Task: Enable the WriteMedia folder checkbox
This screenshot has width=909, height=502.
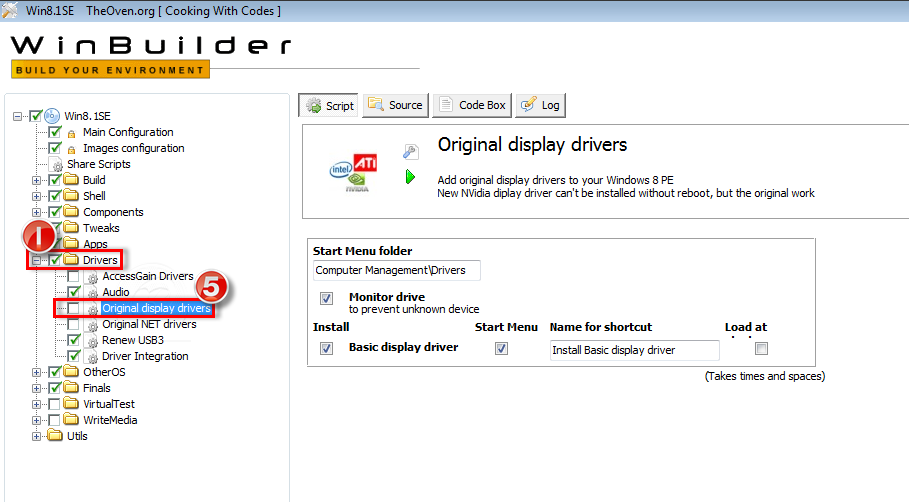Action: 54,420
